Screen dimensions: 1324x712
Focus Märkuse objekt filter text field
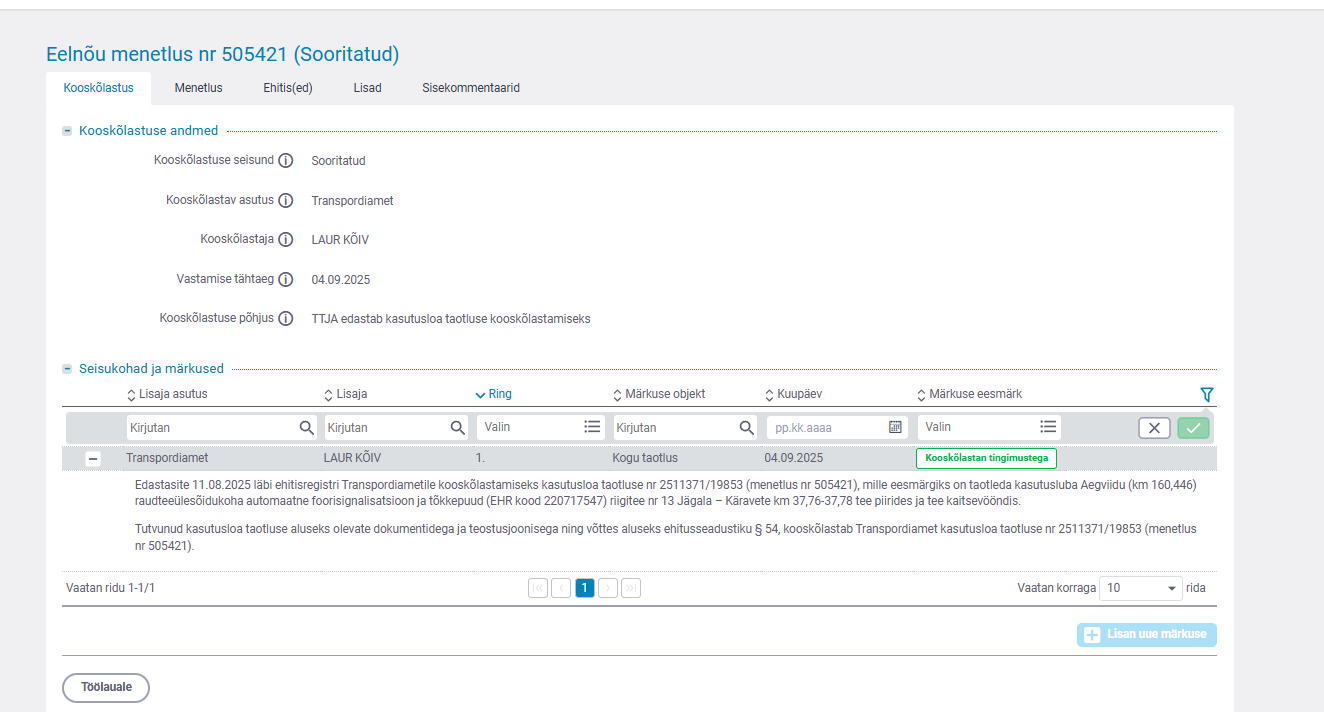click(685, 427)
